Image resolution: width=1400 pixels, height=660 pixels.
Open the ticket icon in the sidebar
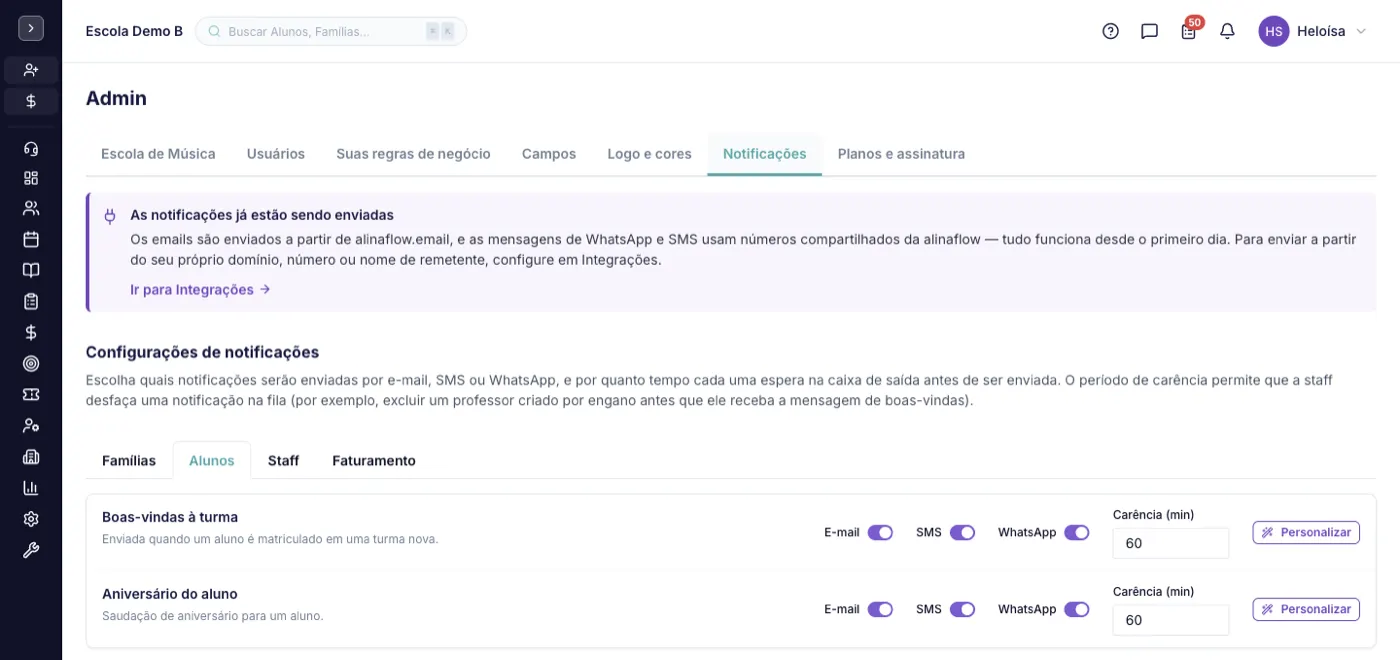point(31,394)
